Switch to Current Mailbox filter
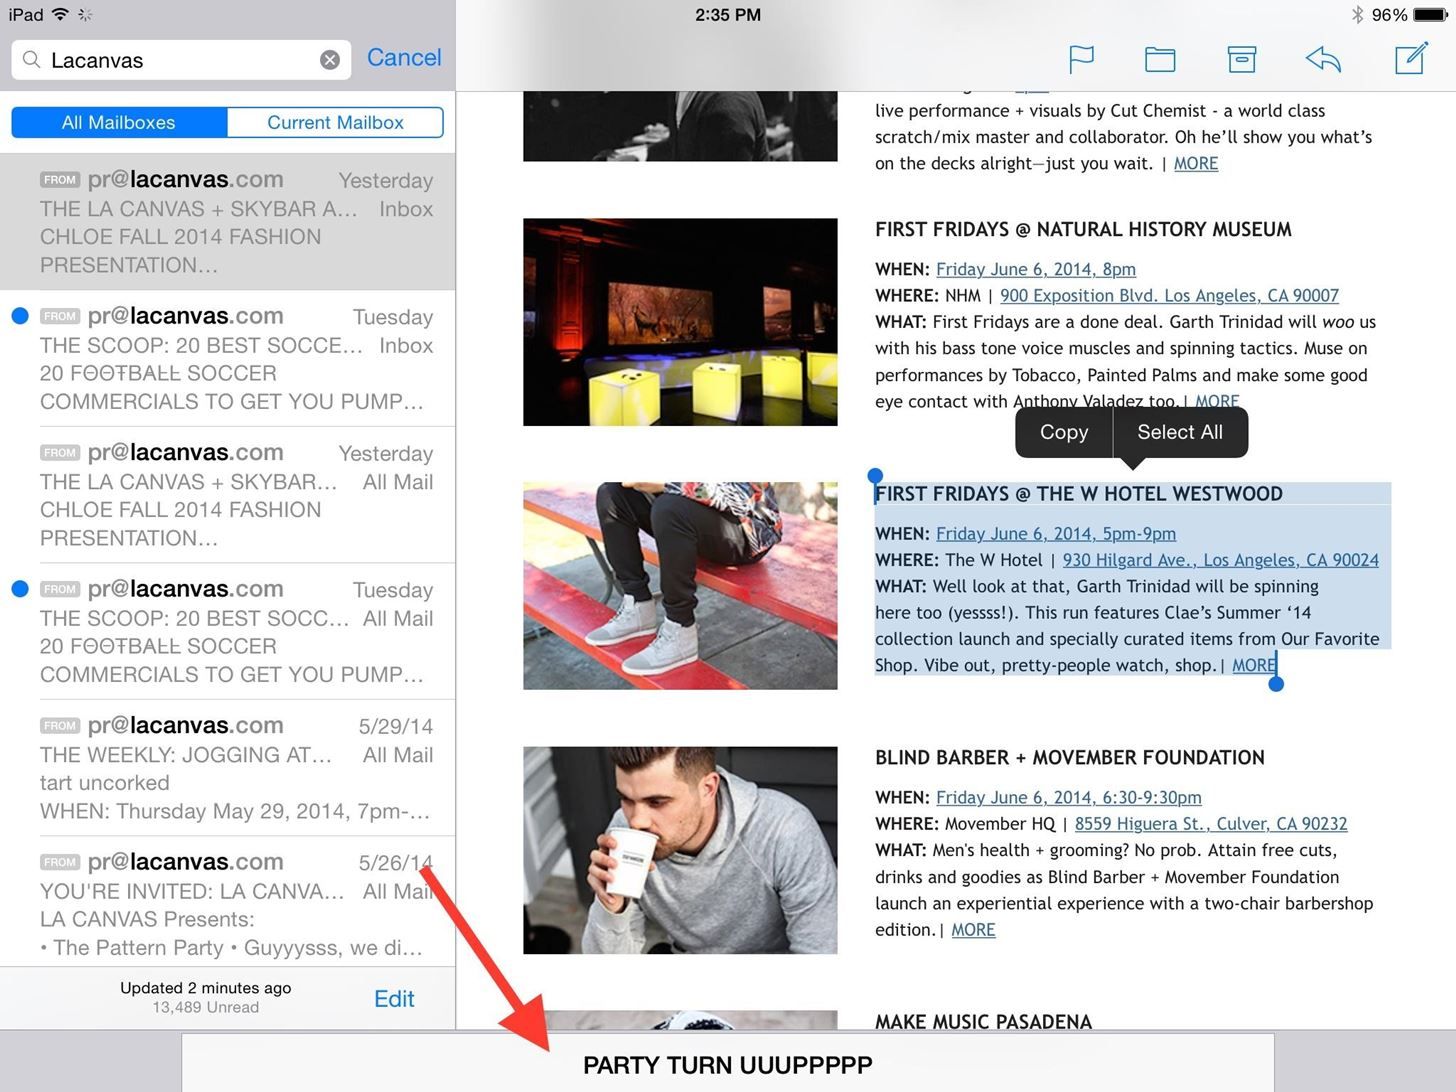This screenshot has width=1456, height=1092. coord(335,122)
